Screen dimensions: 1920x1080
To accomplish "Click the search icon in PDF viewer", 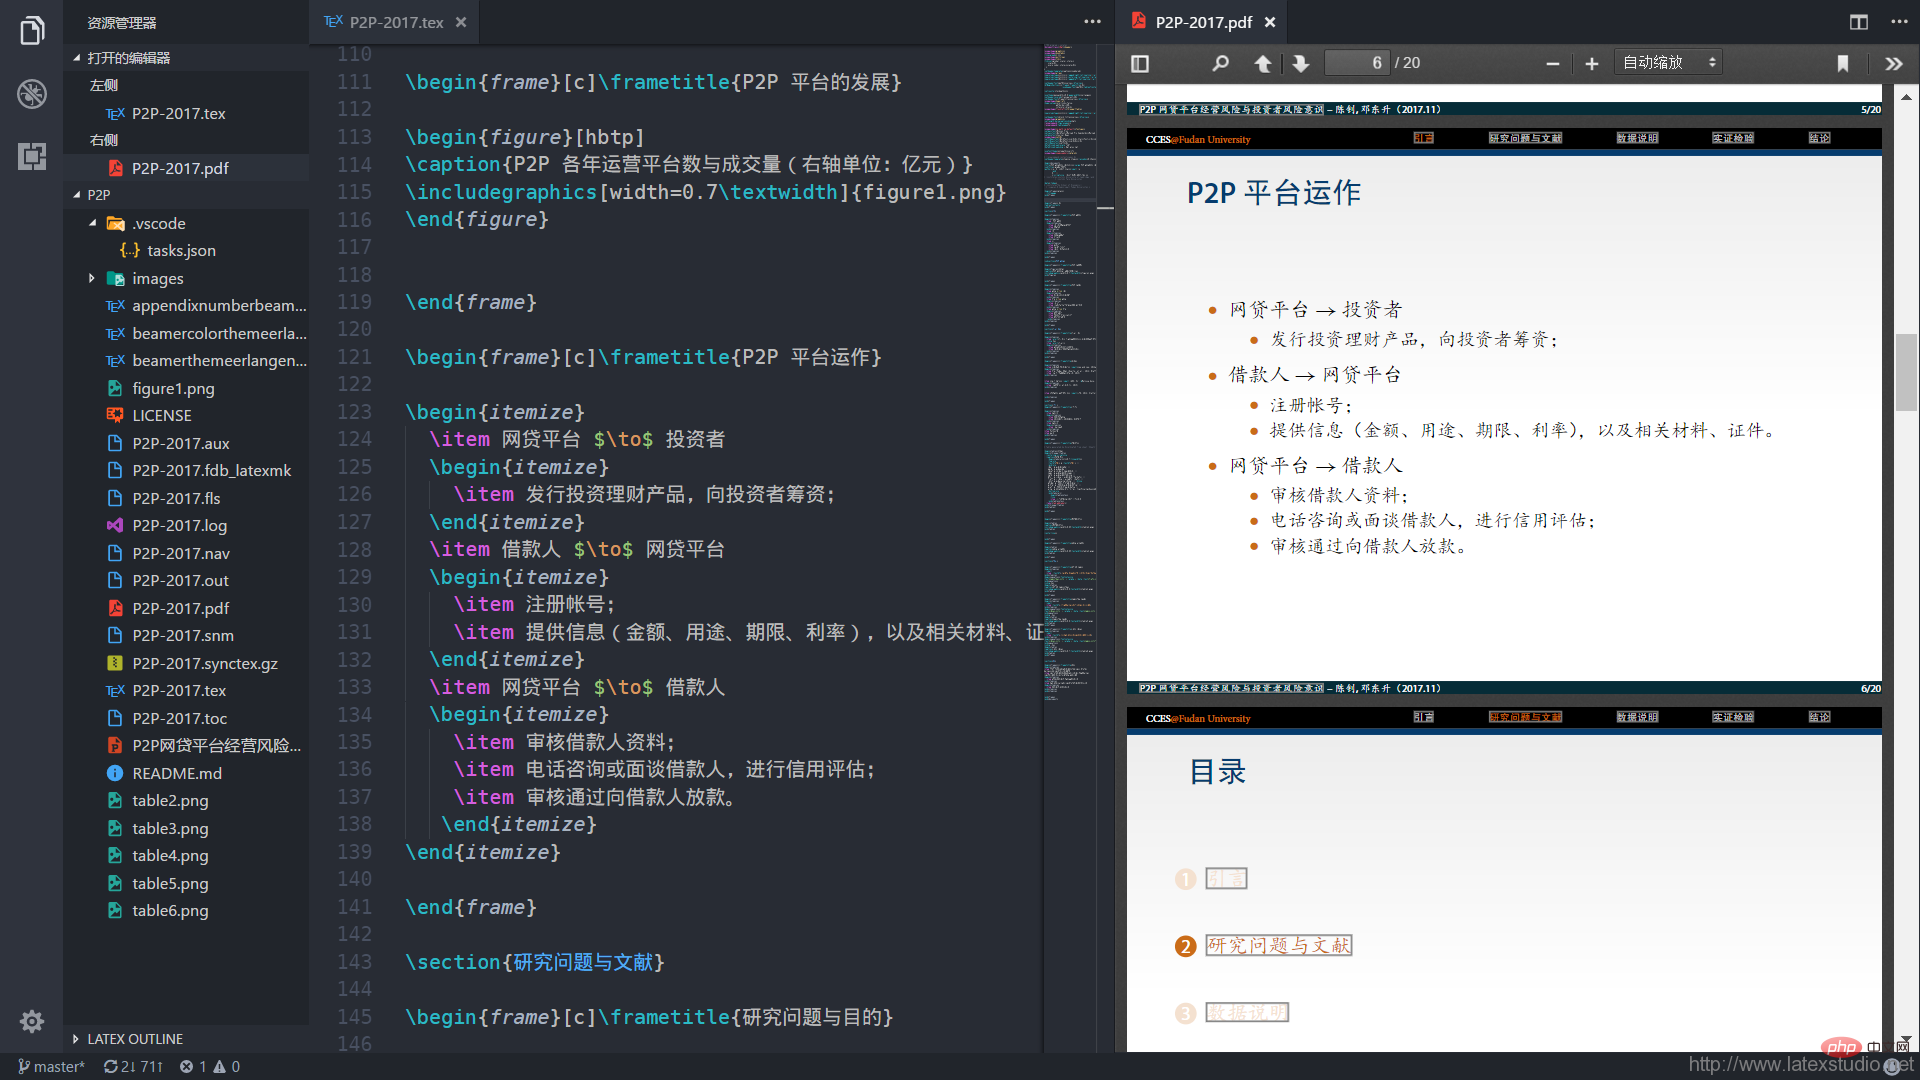I will click(1220, 62).
